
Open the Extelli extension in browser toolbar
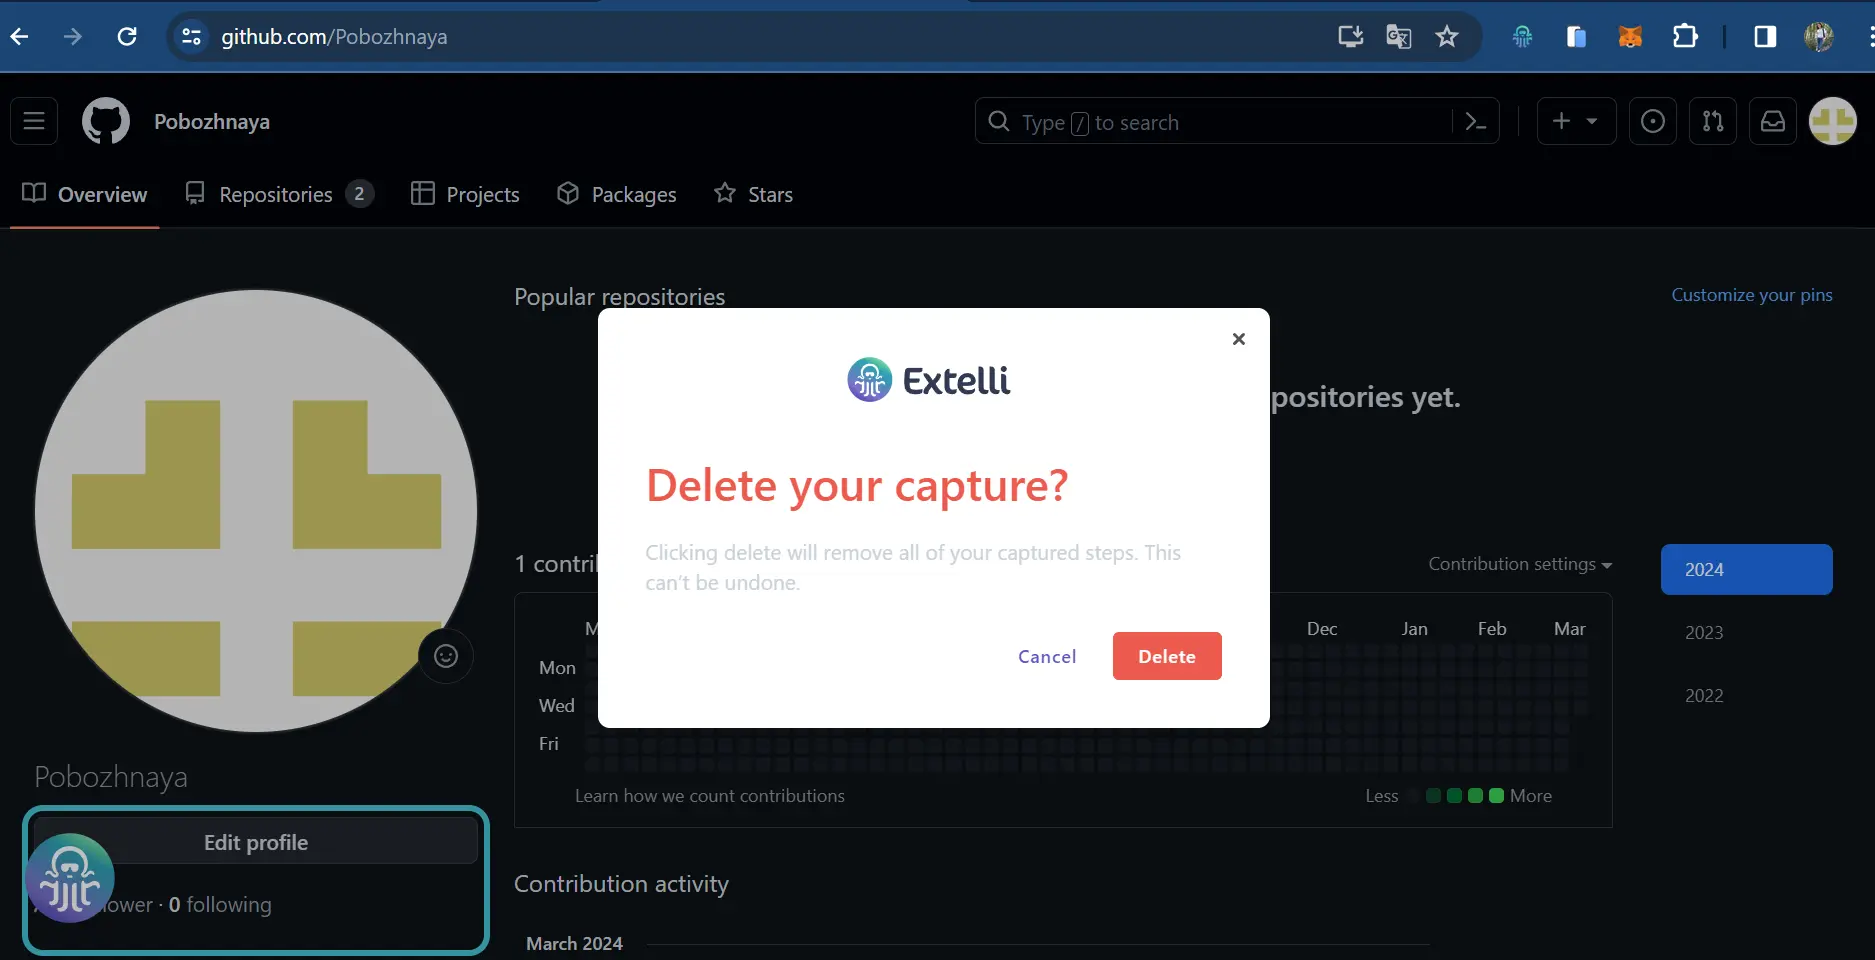click(1522, 37)
